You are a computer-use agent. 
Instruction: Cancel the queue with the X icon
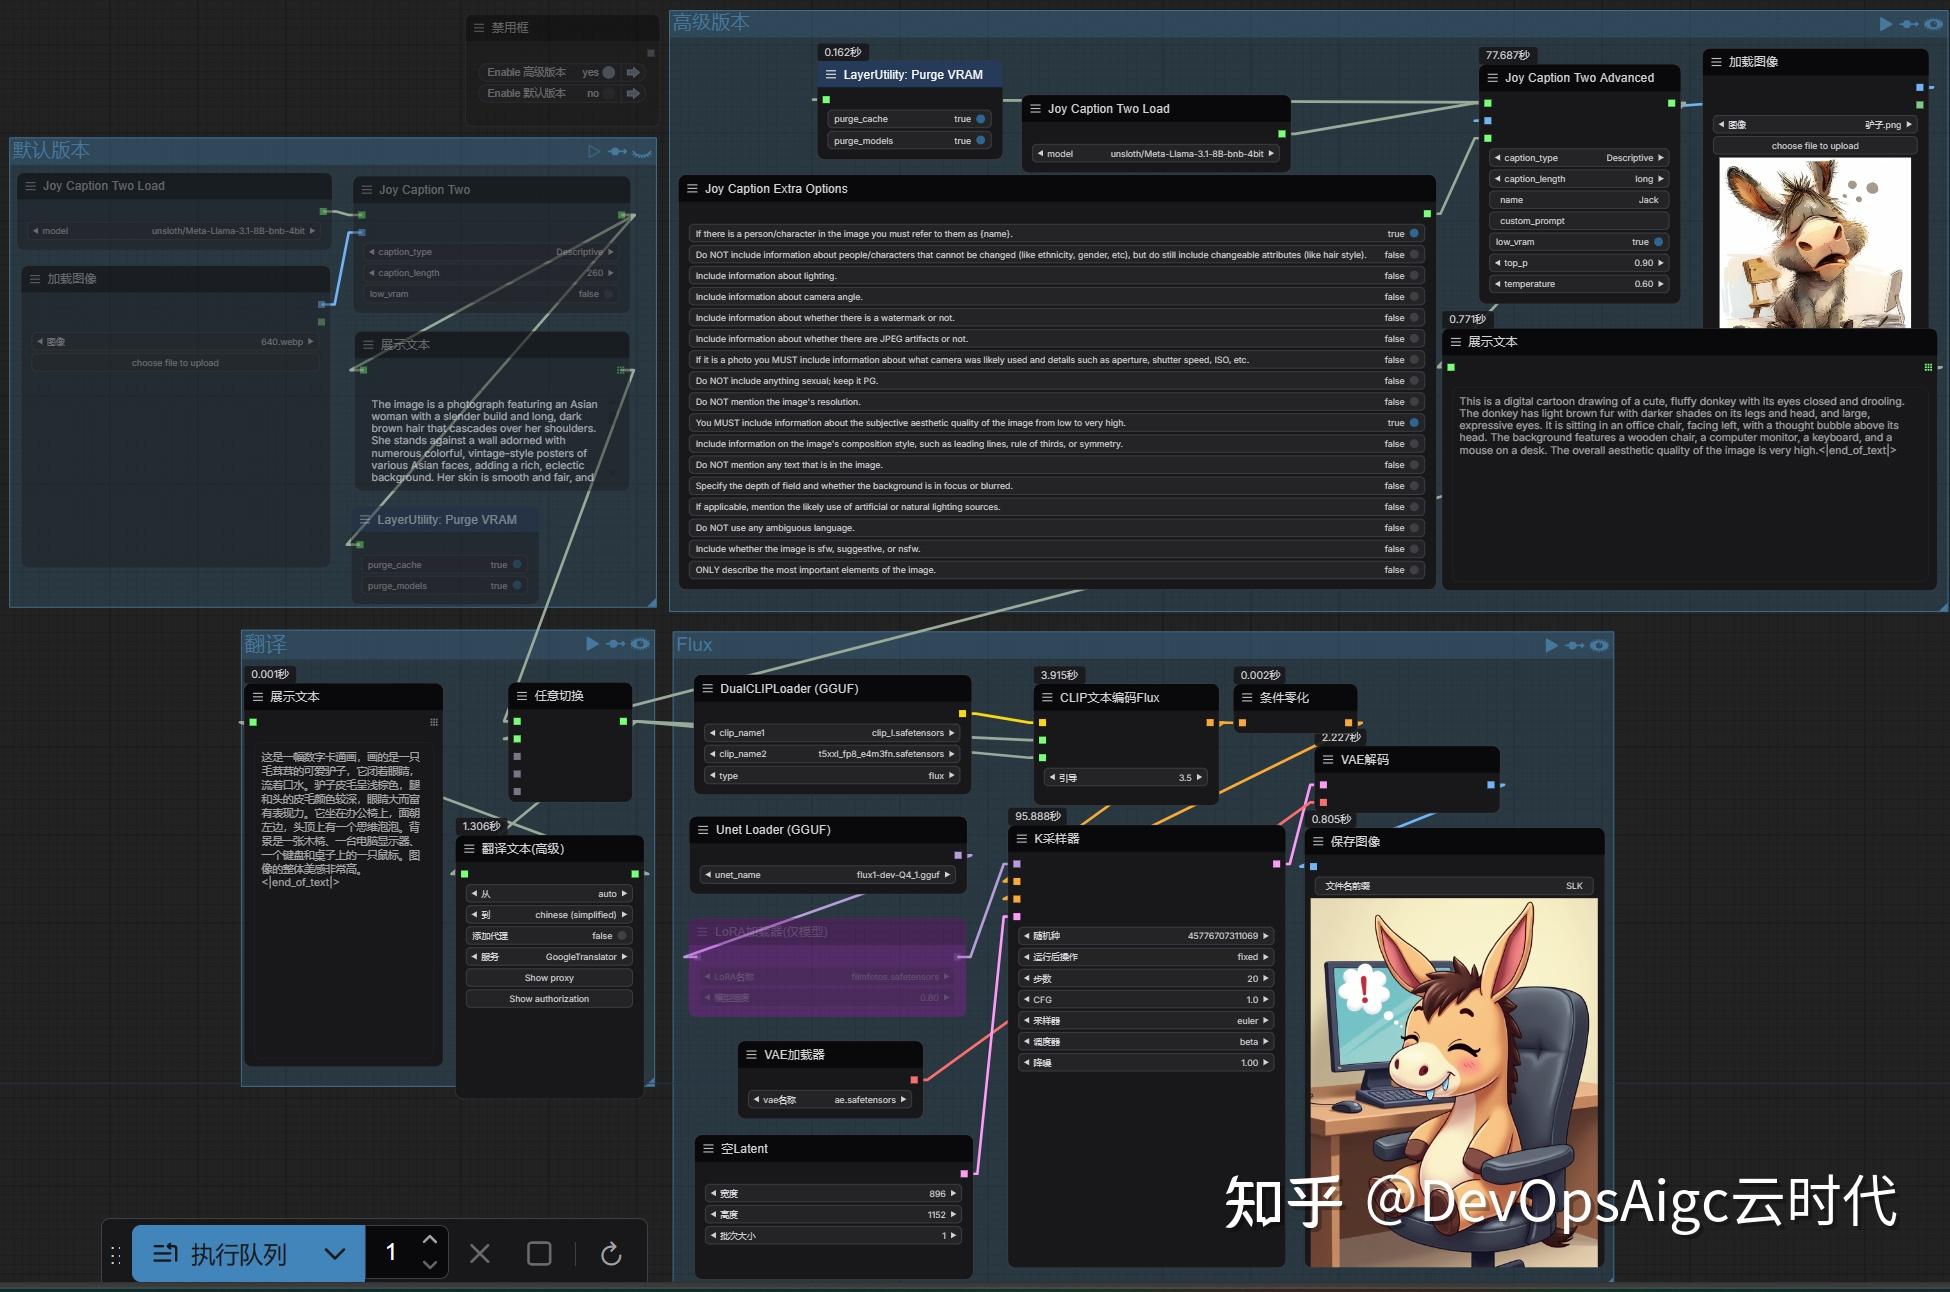click(x=480, y=1253)
